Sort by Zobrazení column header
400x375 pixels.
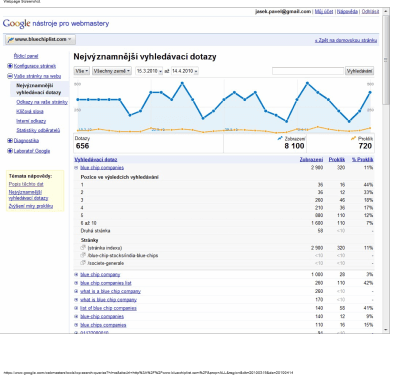pyautogui.click(x=311, y=160)
